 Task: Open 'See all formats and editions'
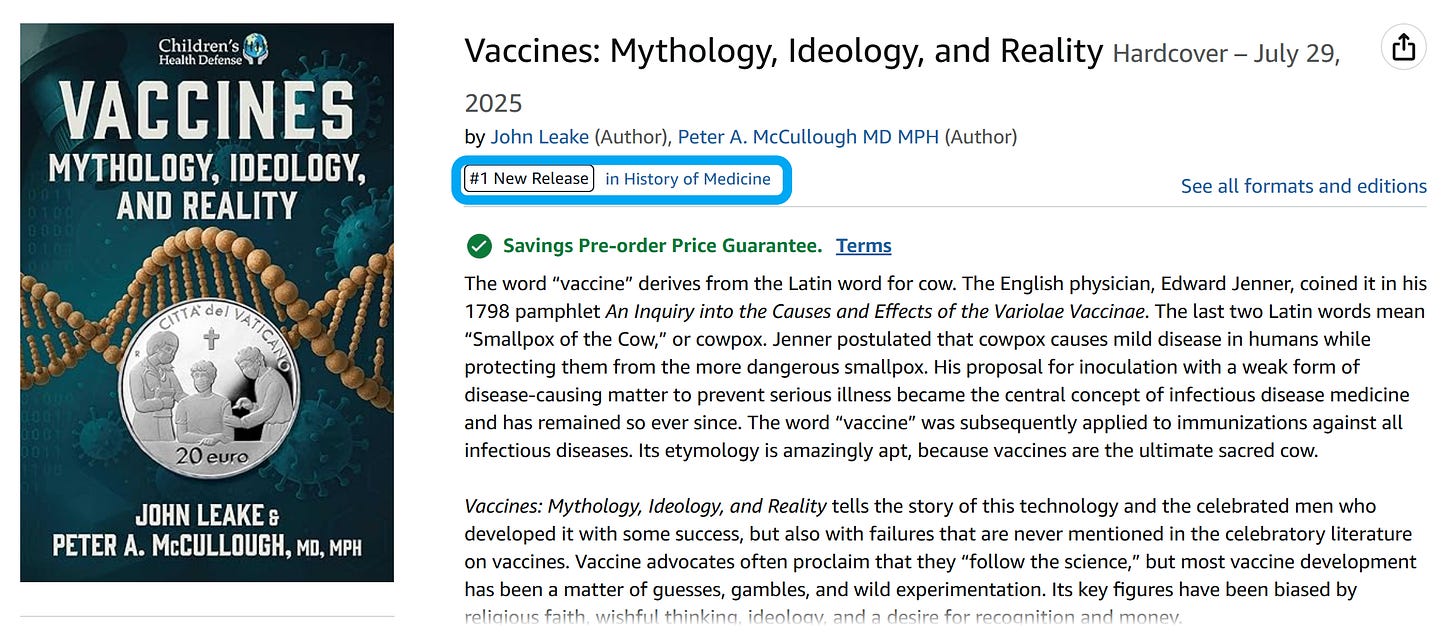[x=1303, y=186]
